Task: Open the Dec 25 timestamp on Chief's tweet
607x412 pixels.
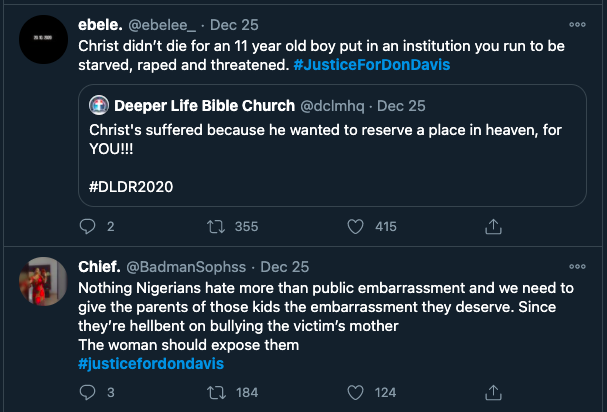Action: coord(285,267)
